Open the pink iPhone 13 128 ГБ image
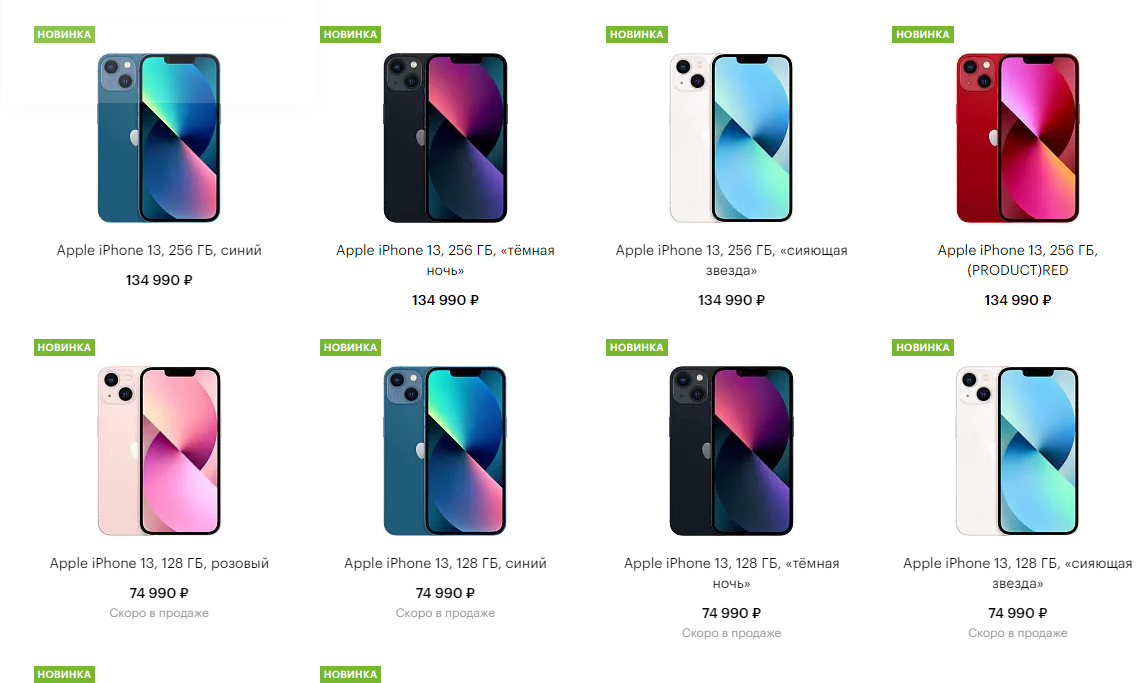Image resolution: width=1148 pixels, height=683 pixels. point(159,450)
